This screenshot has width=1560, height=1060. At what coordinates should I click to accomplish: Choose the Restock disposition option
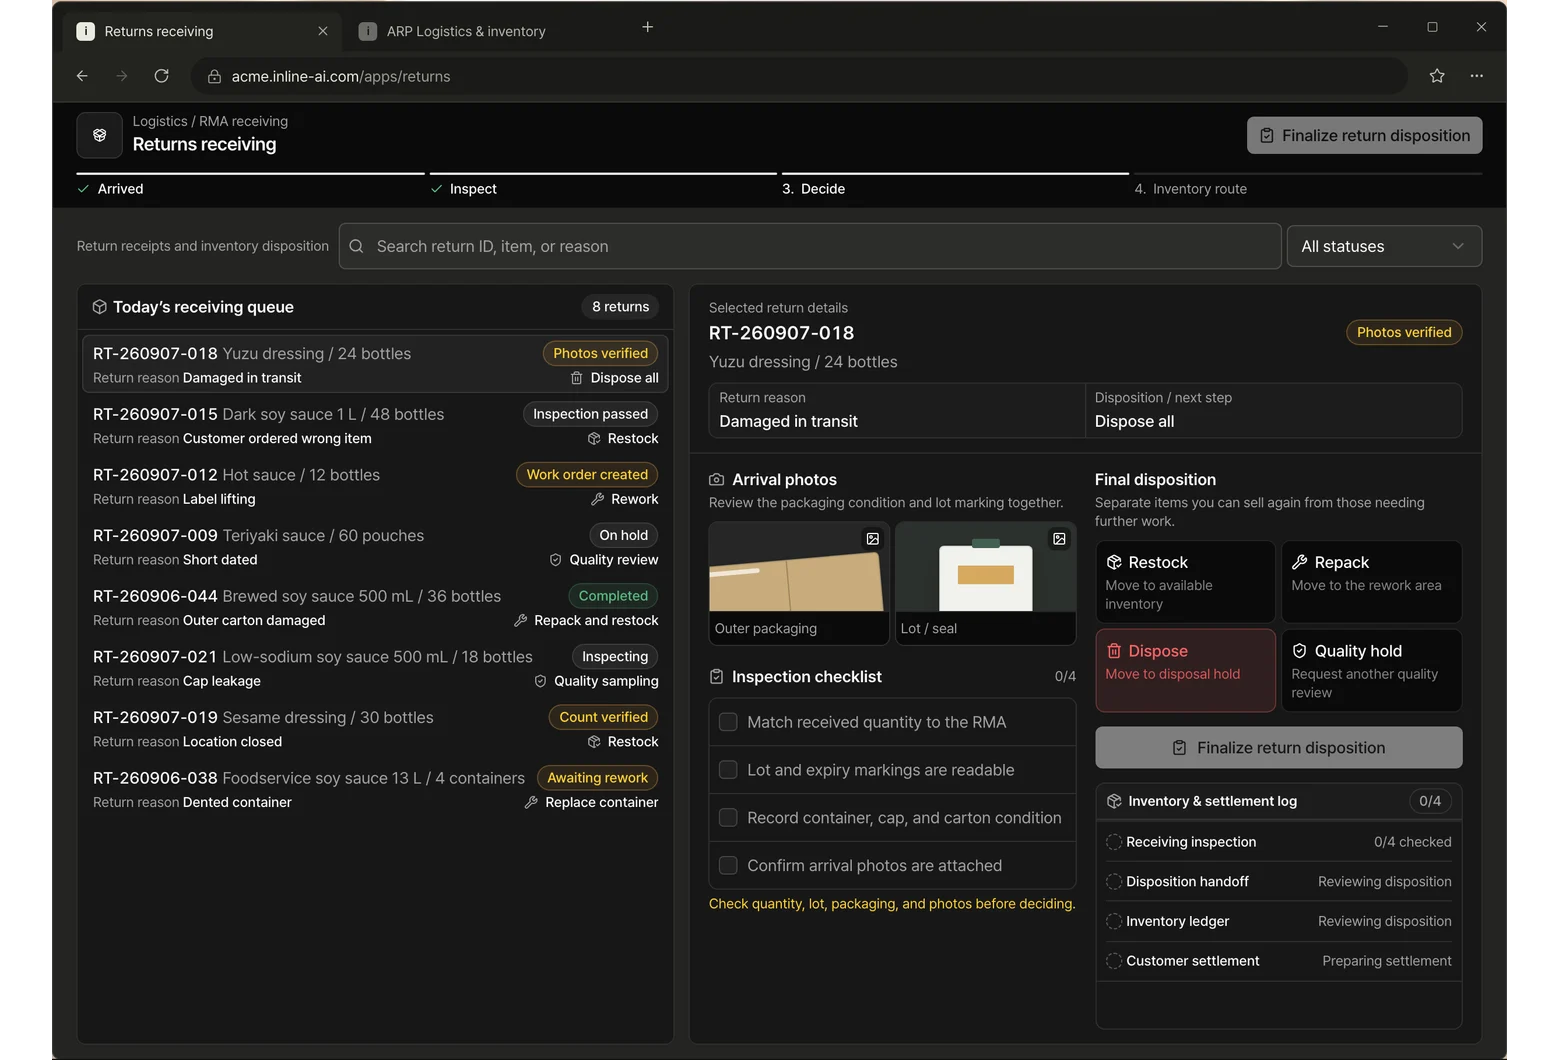[1185, 582]
